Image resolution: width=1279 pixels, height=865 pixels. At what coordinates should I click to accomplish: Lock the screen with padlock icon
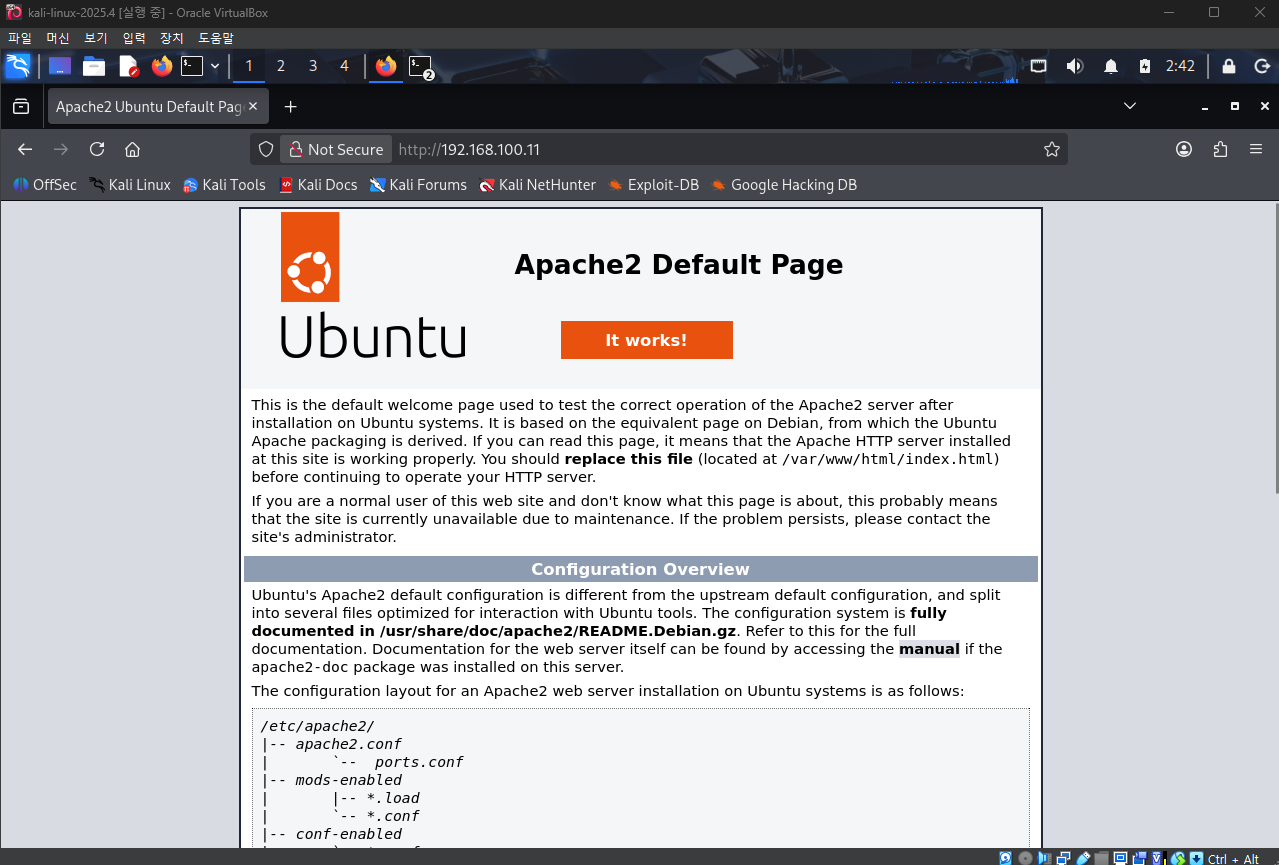coord(1229,66)
